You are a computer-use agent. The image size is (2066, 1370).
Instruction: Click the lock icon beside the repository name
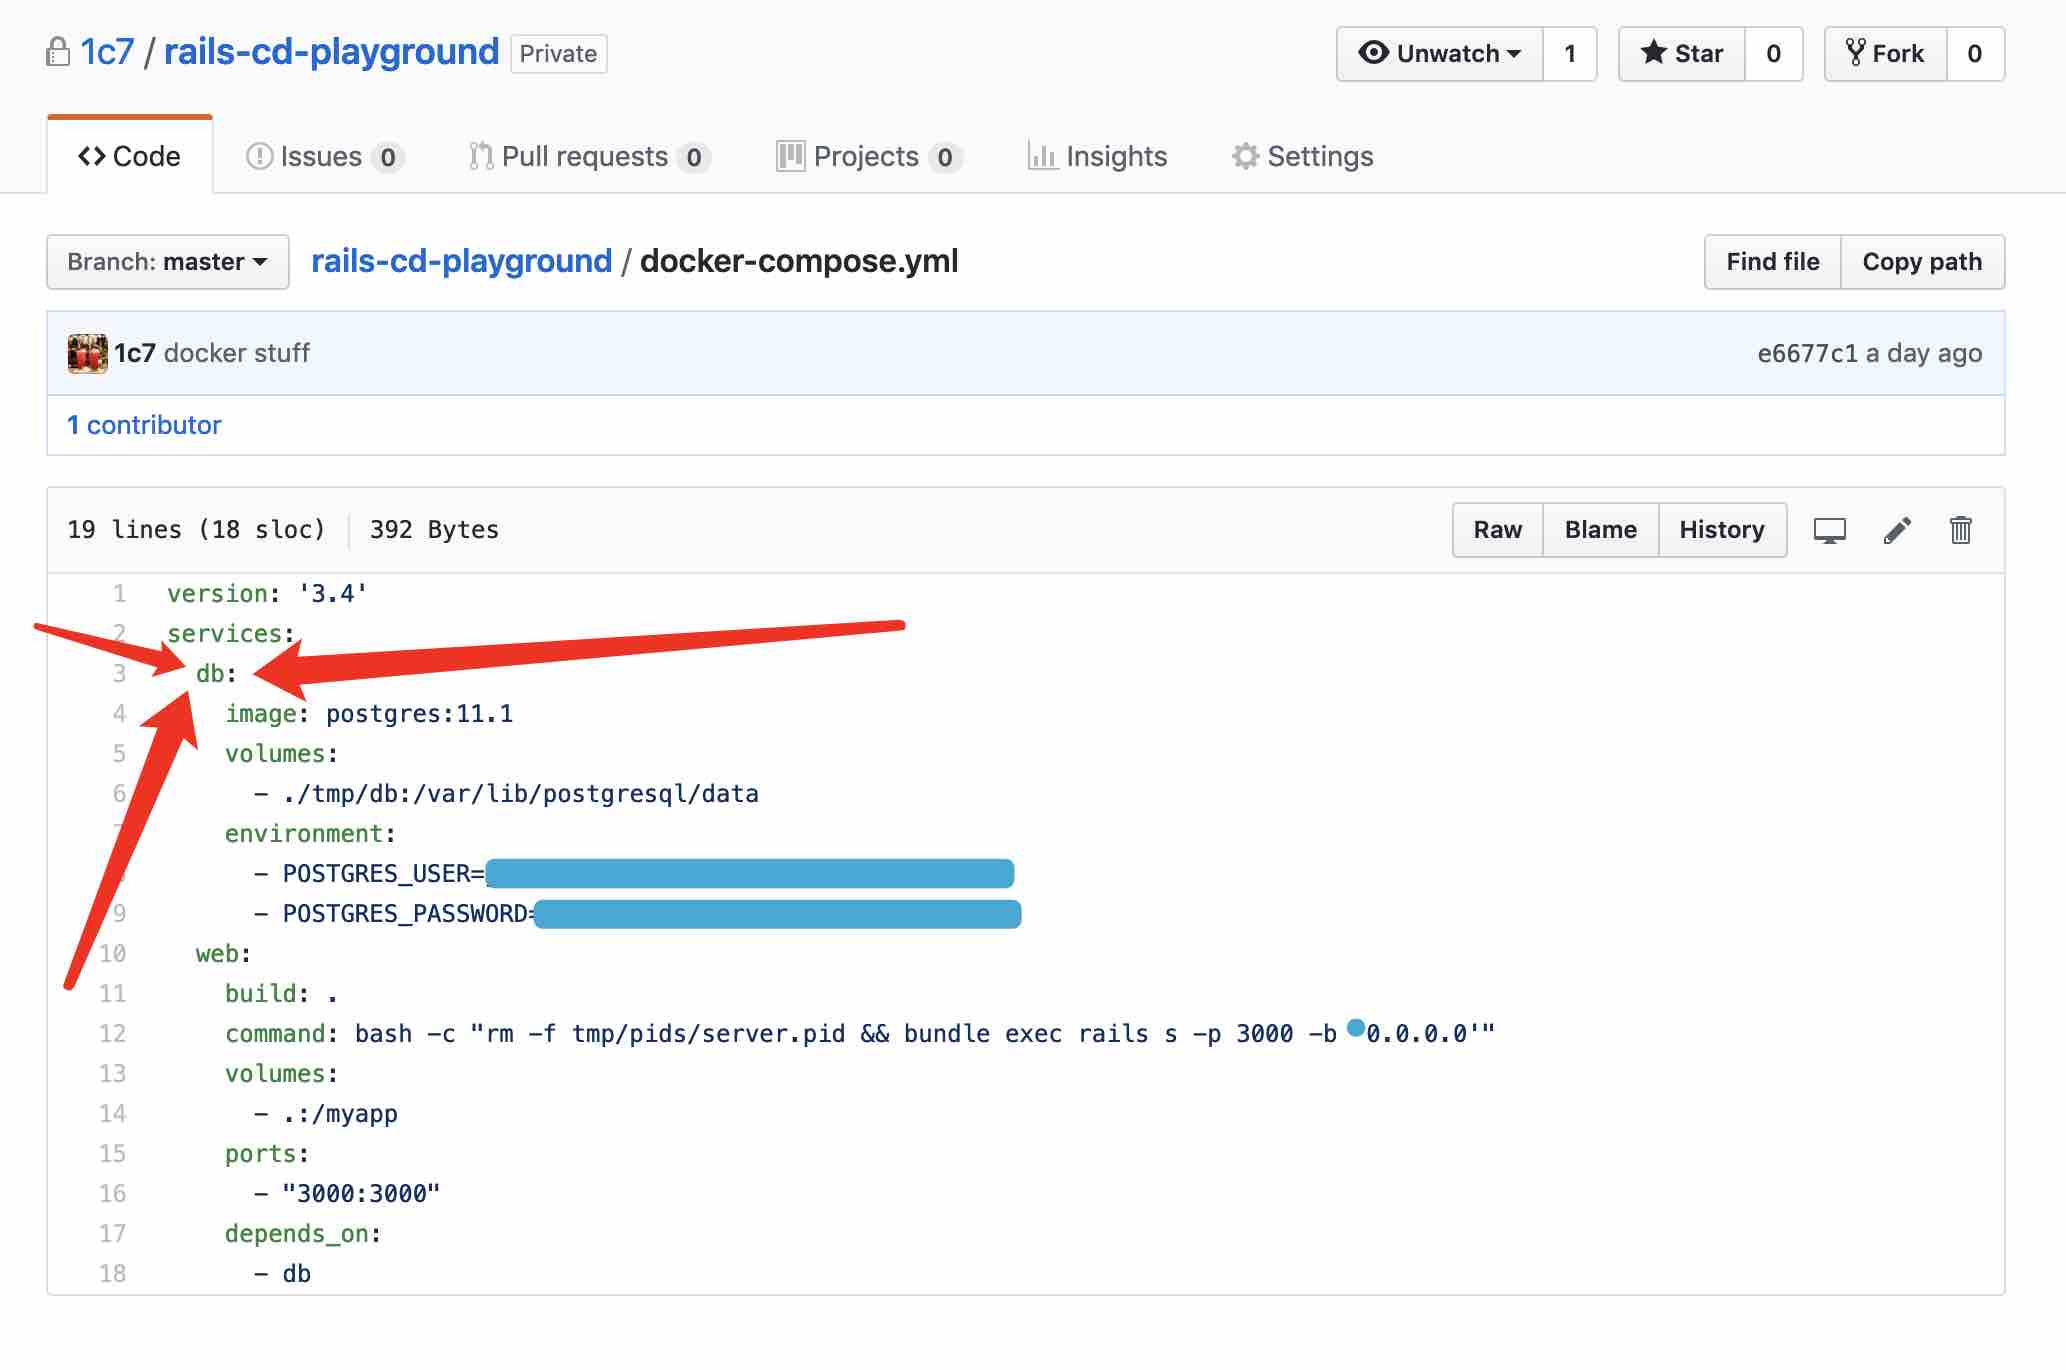click(55, 50)
